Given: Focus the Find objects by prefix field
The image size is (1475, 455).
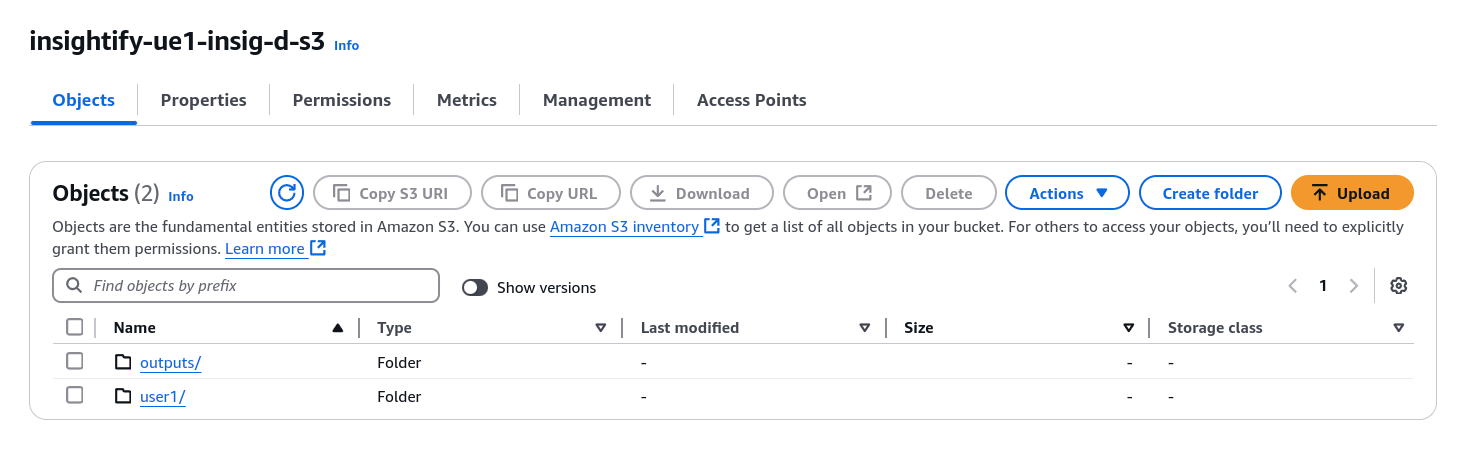Looking at the screenshot, I should point(246,285).
